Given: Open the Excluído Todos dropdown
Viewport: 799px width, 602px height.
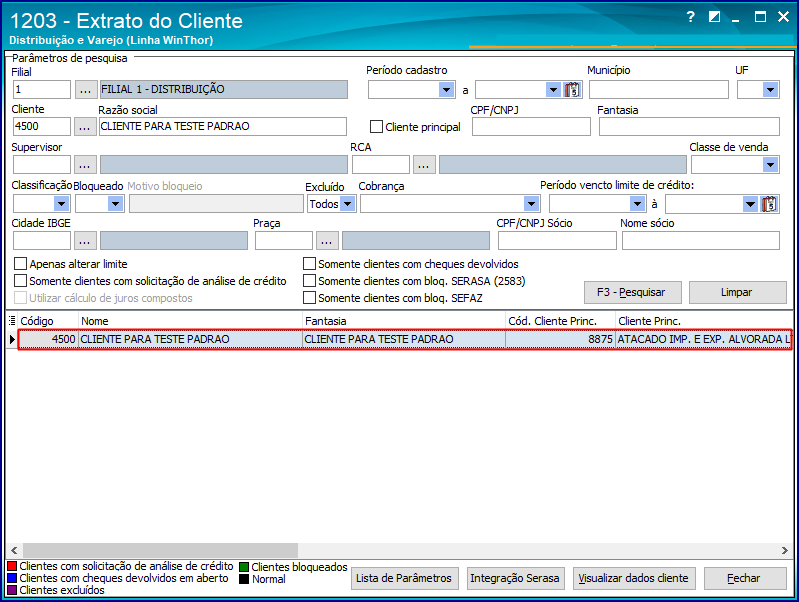Looking at the screenshot, I should (x=348, y=204).
